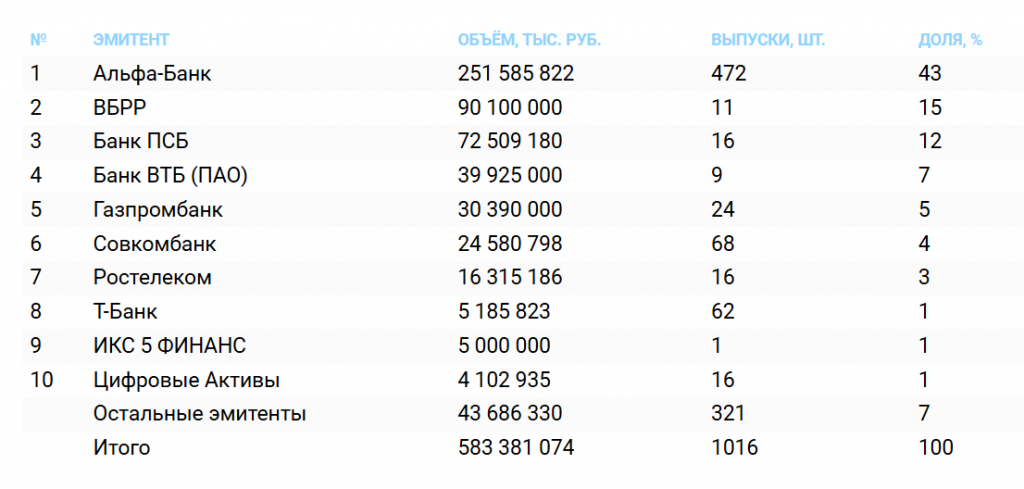This screenshot has width=1024, height=489.
Task: Click the Итого total row label
Action: [122, 448]
